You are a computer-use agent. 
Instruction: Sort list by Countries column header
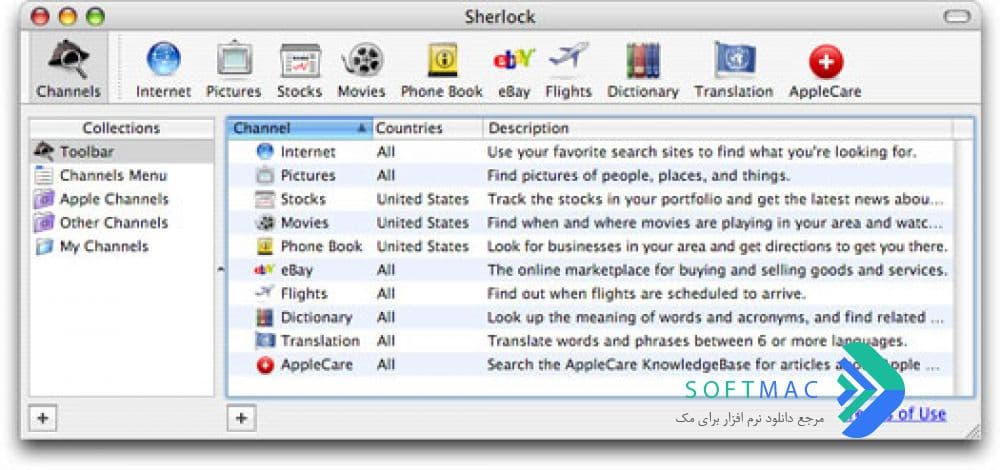coord(427,128)
